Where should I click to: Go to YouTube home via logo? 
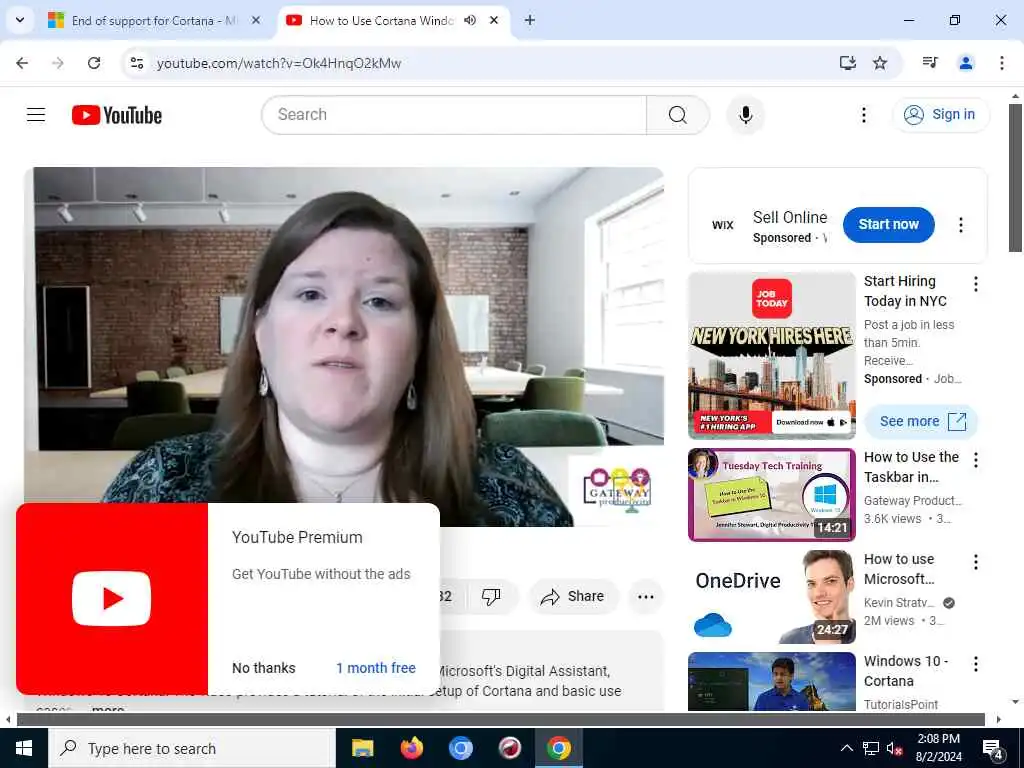tap(116, 115)
